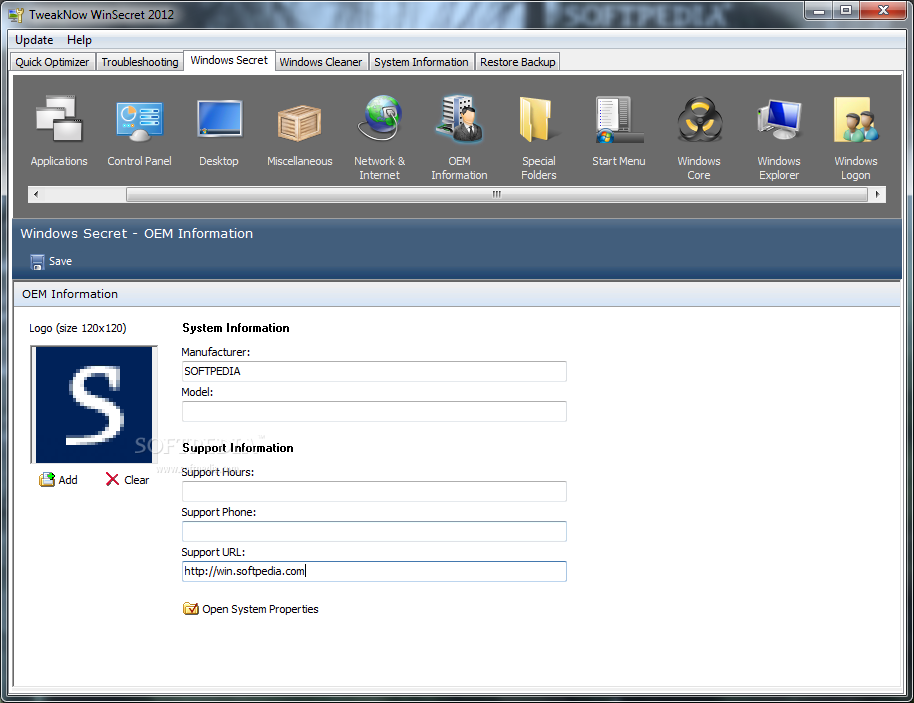Click the Save button label
The image size is (914, 703).
[x=61, y=261]
